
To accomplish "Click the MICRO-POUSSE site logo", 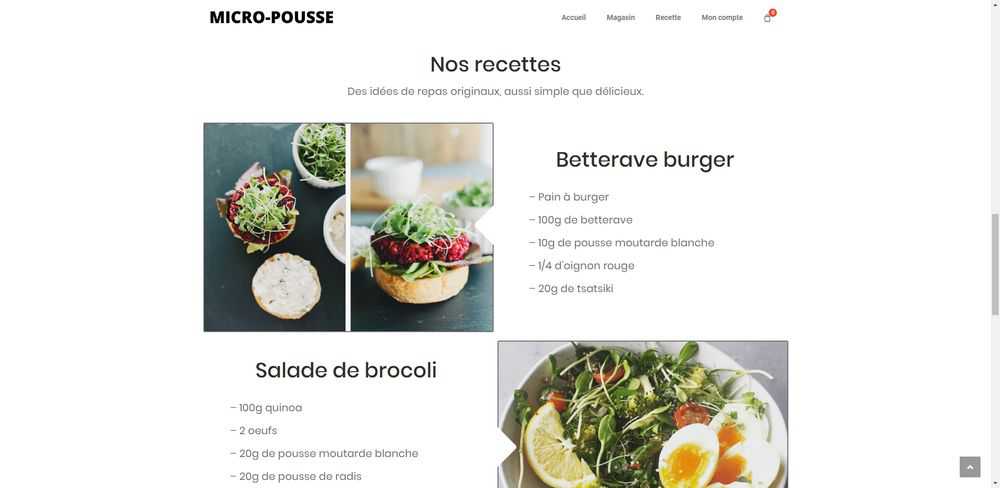I will tap(271, 18).
